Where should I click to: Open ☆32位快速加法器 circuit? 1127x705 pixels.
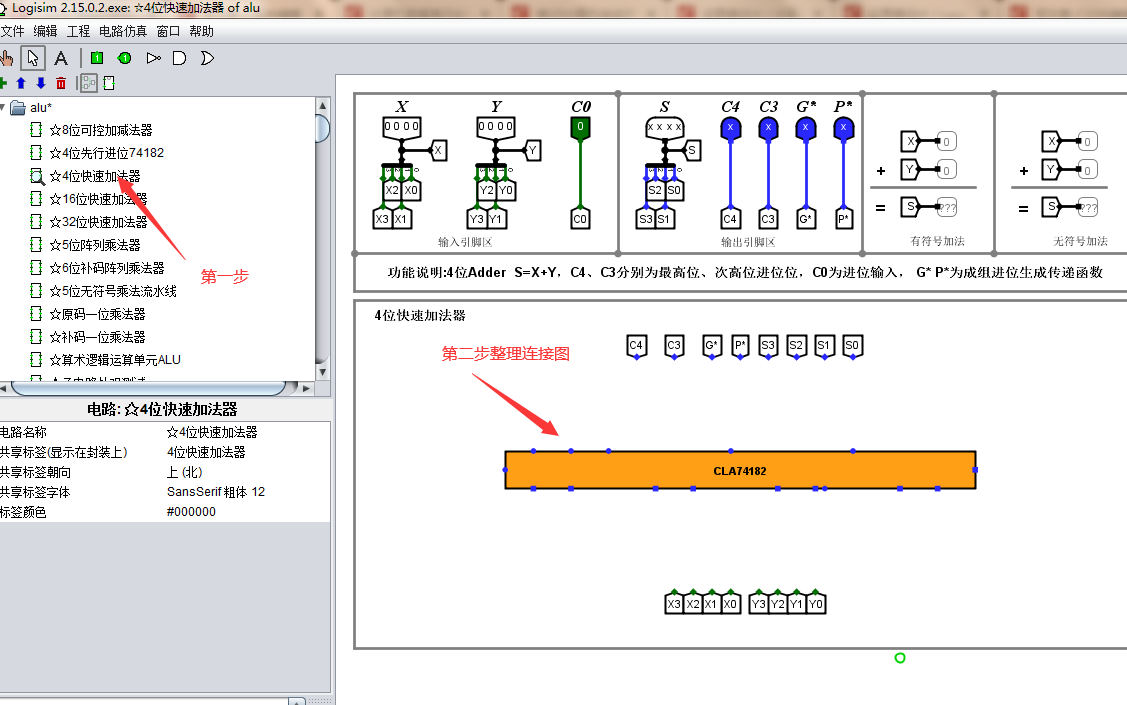pyautogui.click(x=98, y=222)
